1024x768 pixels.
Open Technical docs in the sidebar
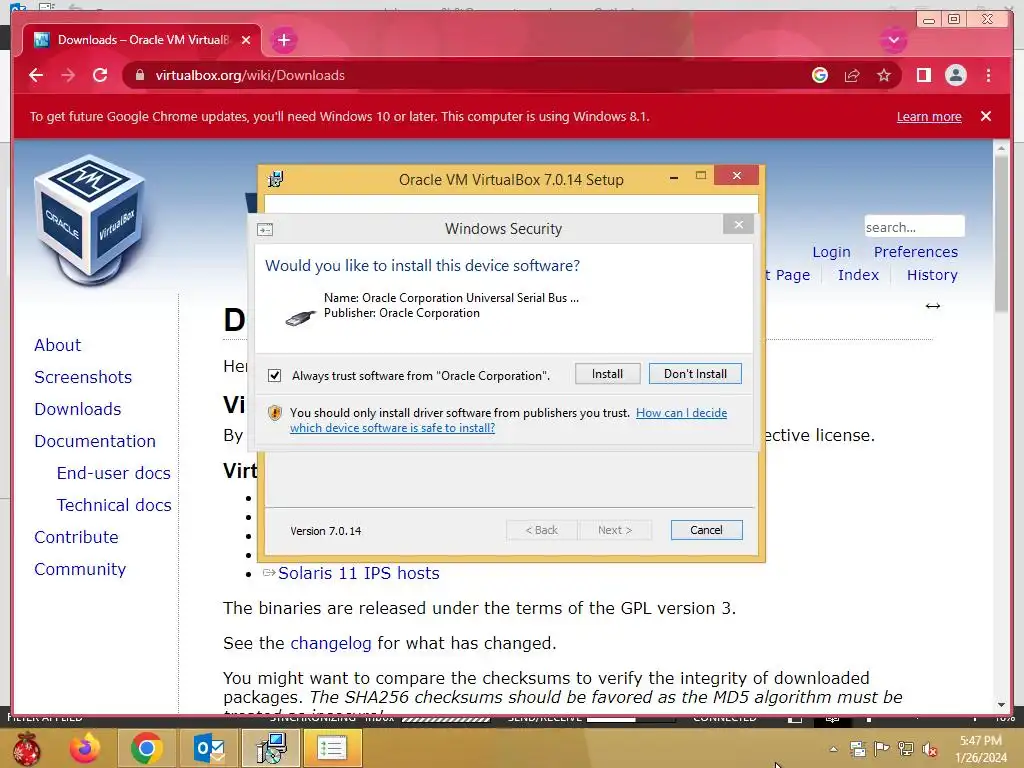tap(114, 505)
